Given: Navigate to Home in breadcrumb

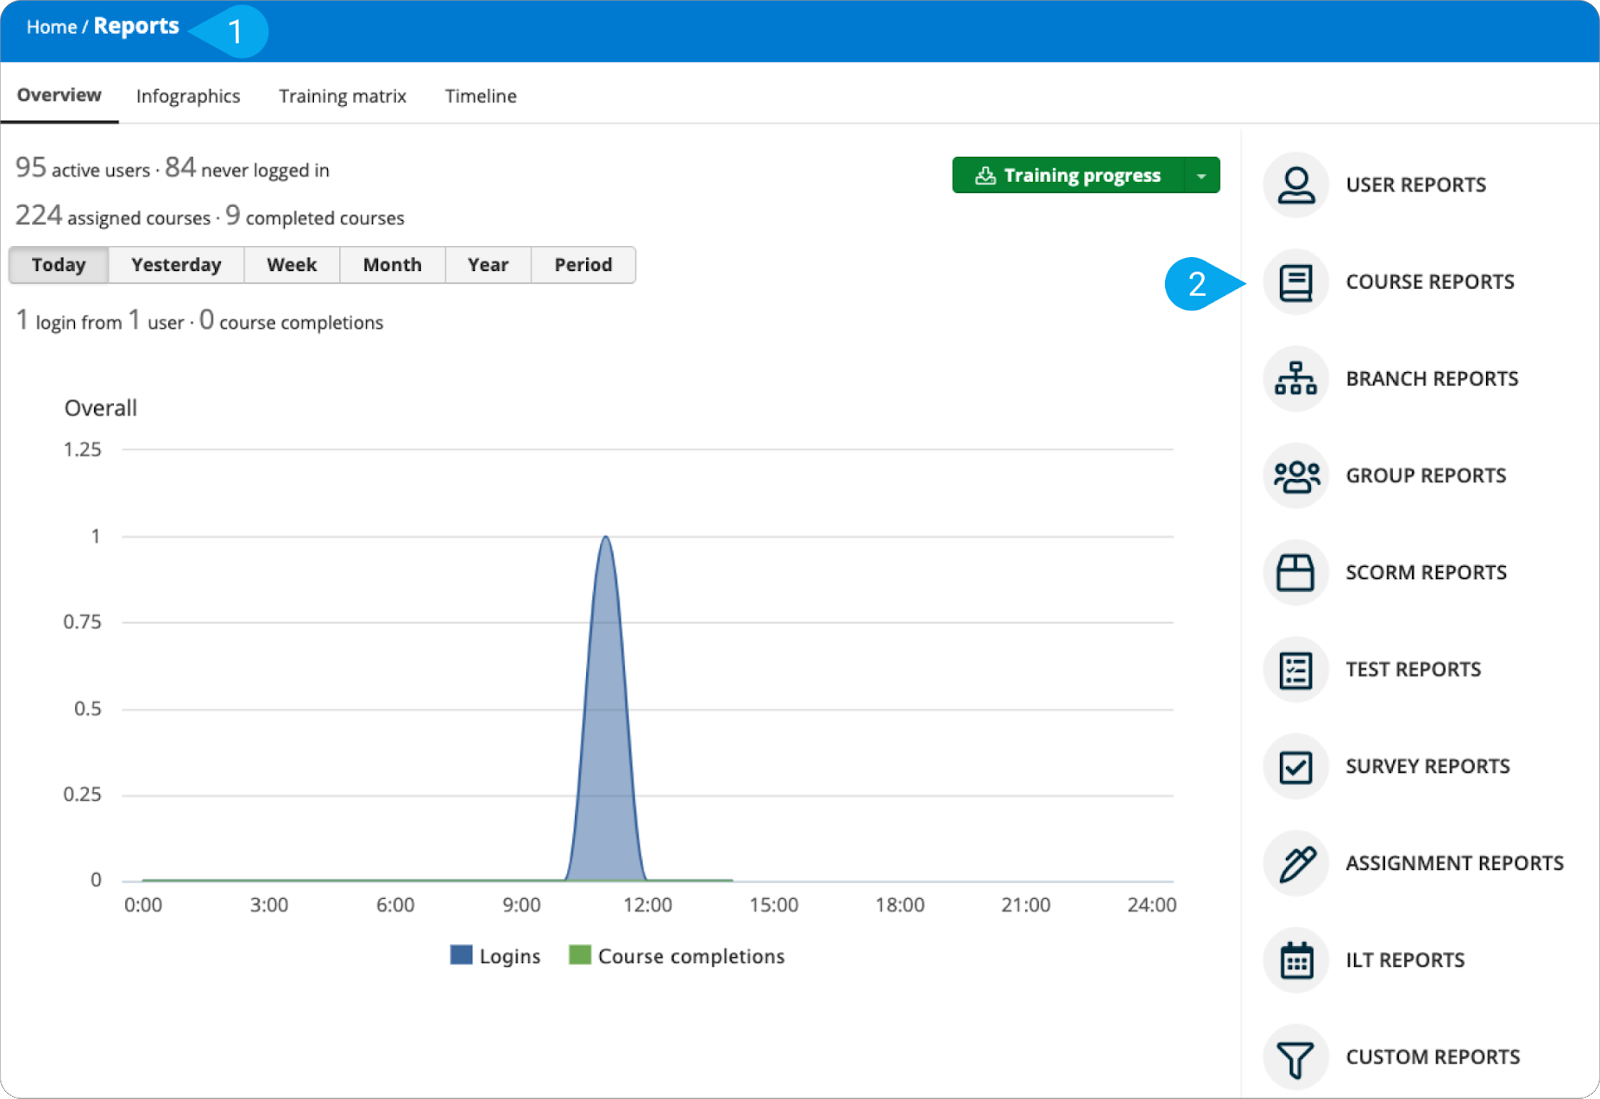Looking at the screenshot, I should click(x=51, y=27).
